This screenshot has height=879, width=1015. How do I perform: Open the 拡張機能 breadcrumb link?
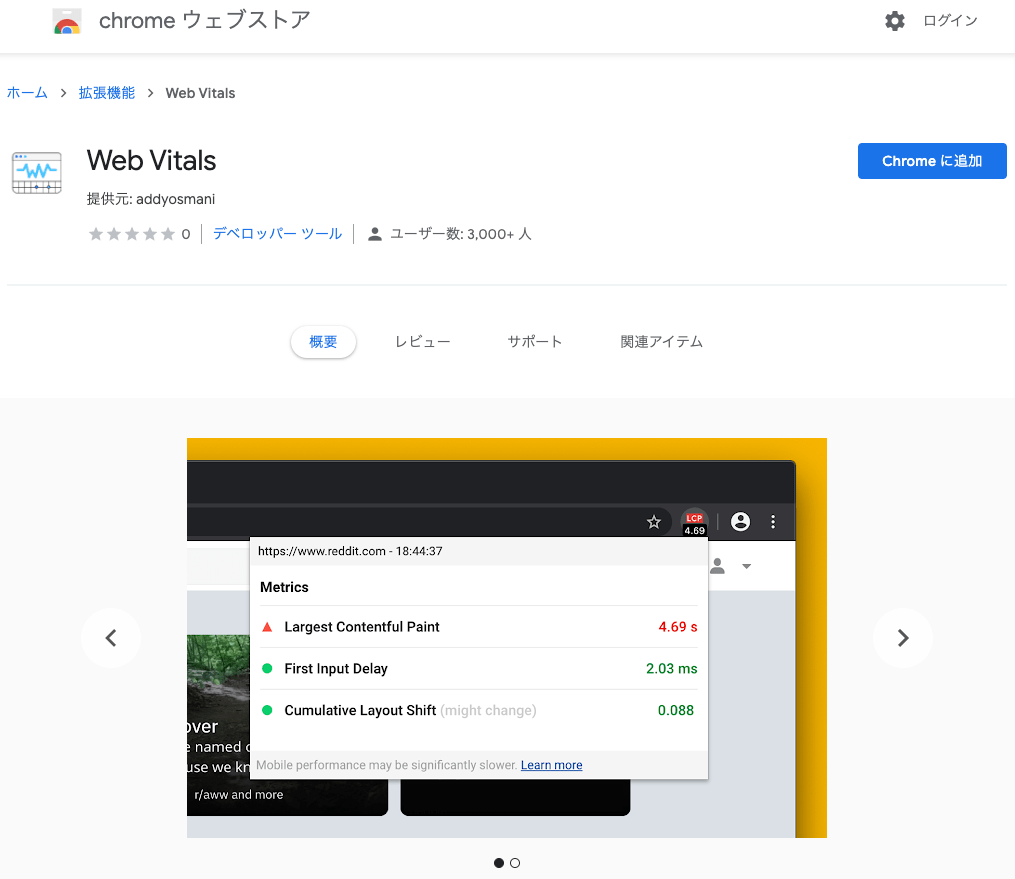pyautogui.click(x=107, y=93)
